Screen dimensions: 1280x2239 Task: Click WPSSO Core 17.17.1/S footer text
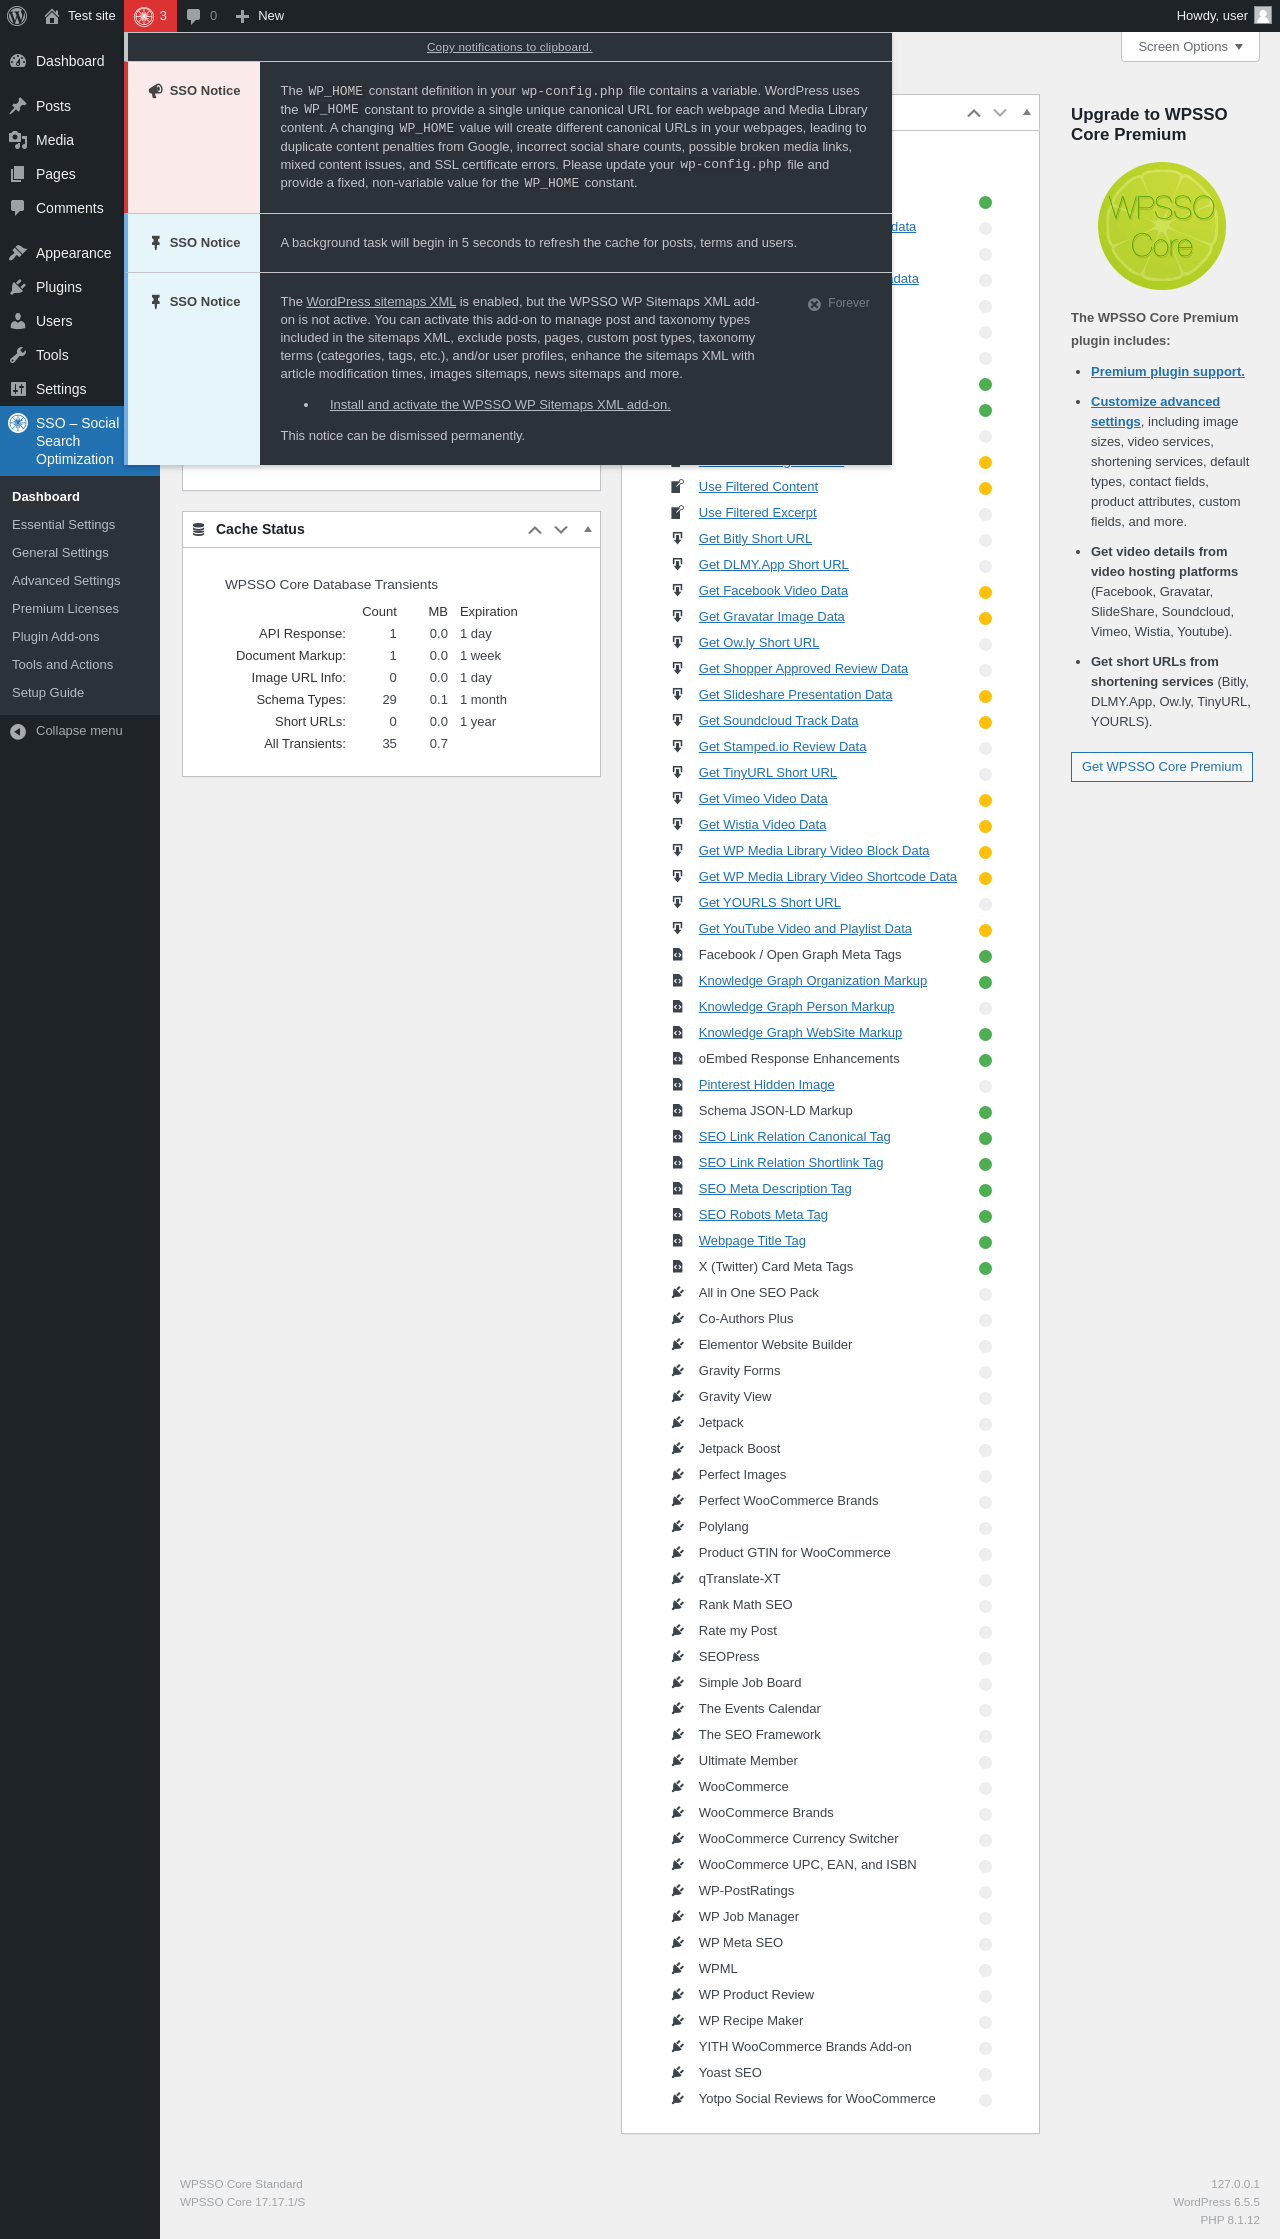[x=243, y=2202]
